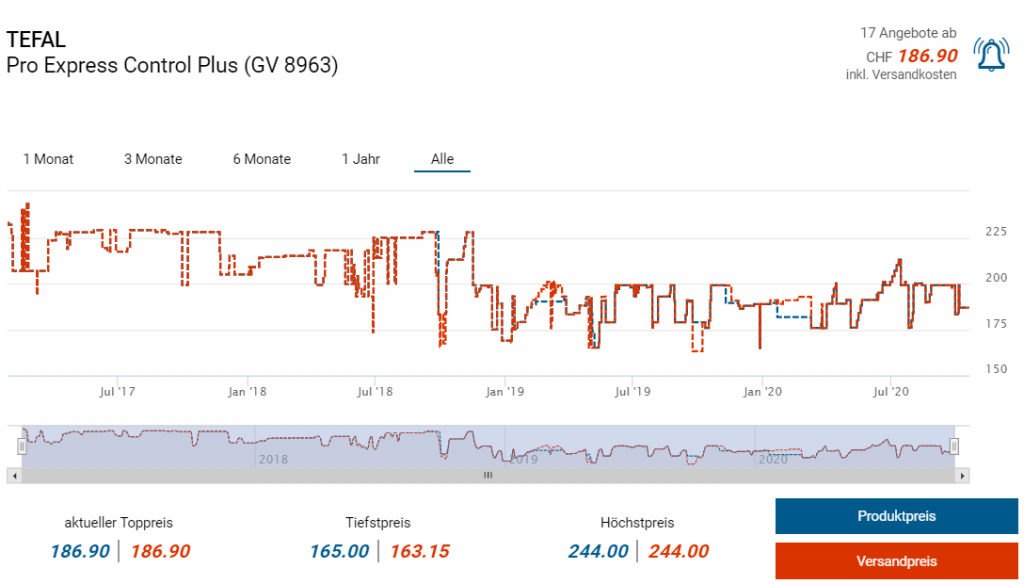Click the Jul '18 axis label
Screen dimensions: 1024x584
click(376, 392)
